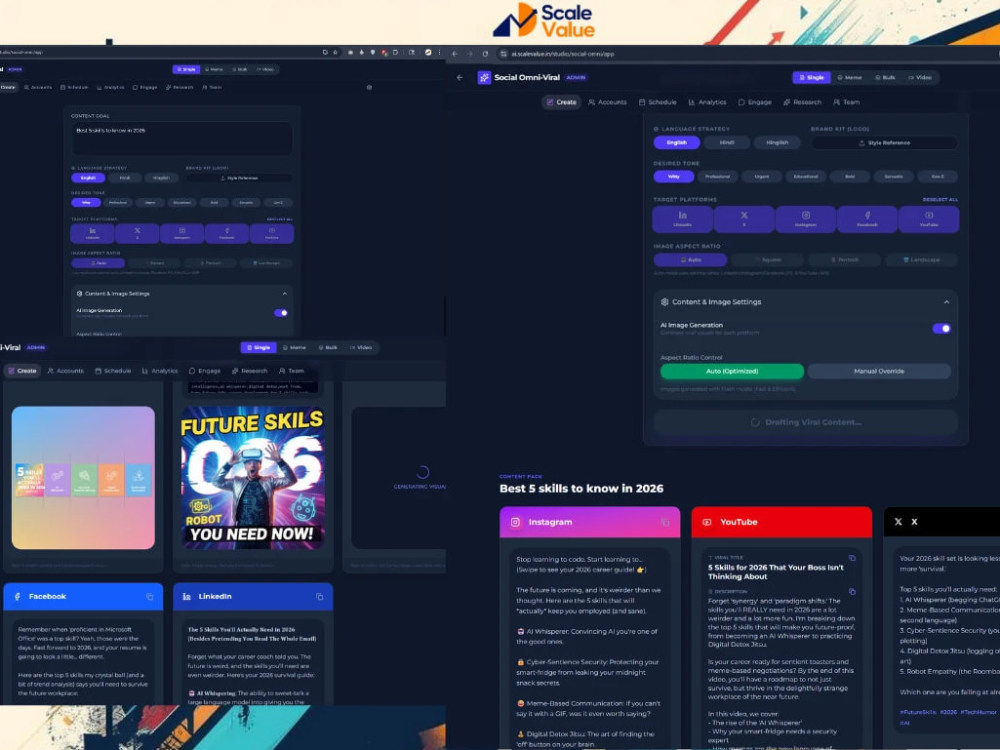Open the Analytics tab in right window
1000x750 pixels.
pos(707,102)
